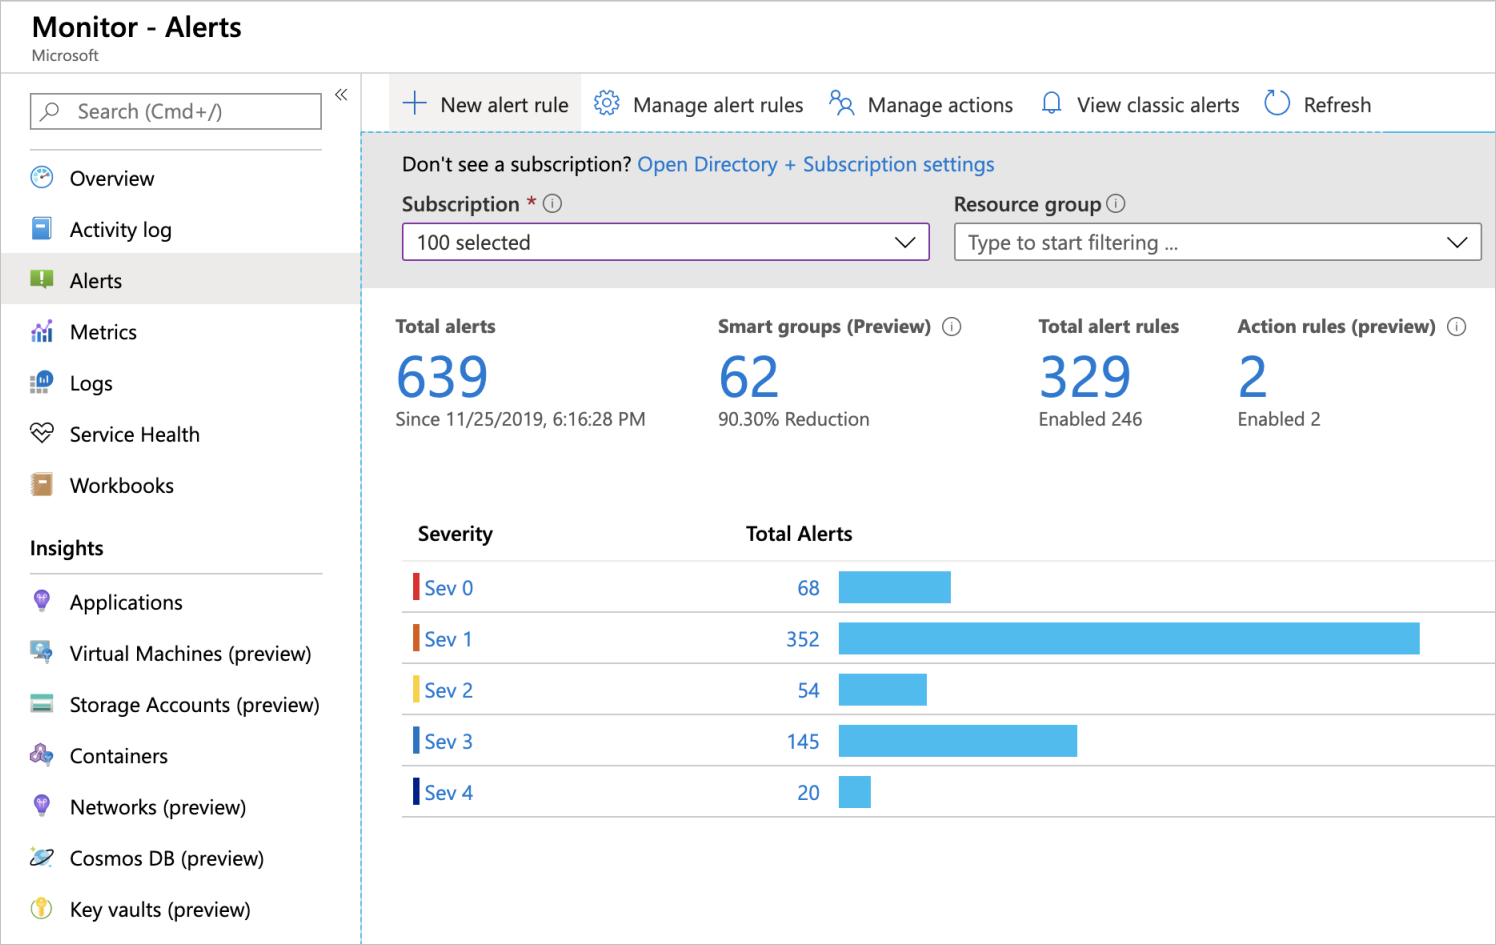Viewport: 1496px width, 945px height.
Task: Click the Key vaults sidebar icon
Action: pos(42,908)
